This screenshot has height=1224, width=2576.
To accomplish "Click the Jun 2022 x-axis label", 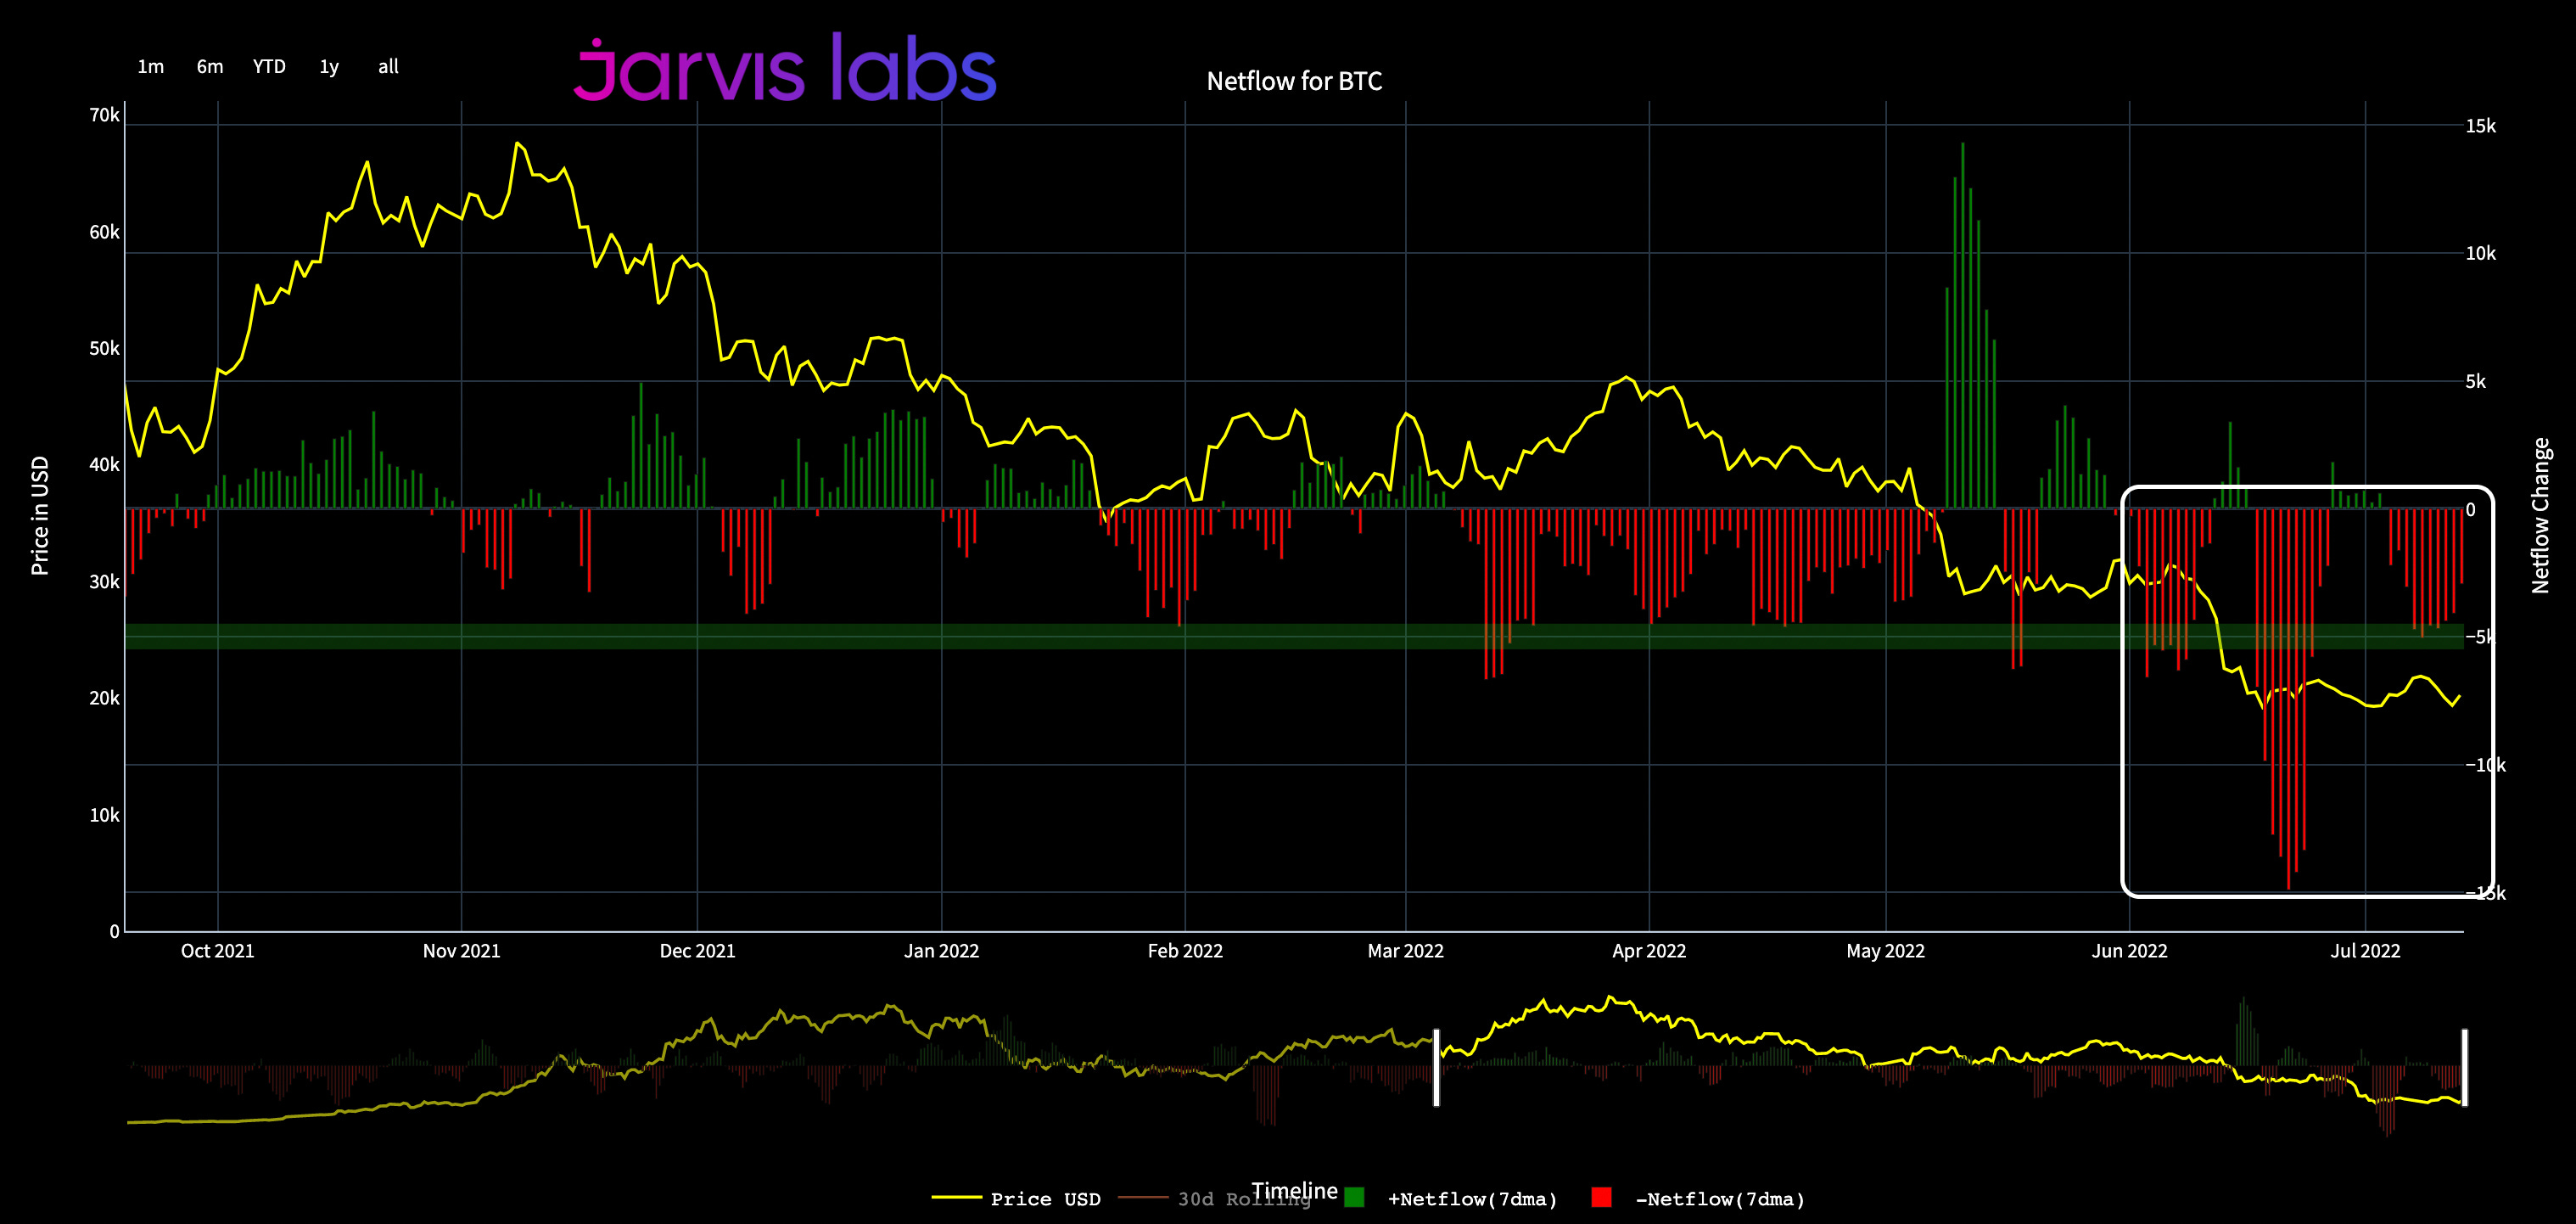I will pos(2129,951).
